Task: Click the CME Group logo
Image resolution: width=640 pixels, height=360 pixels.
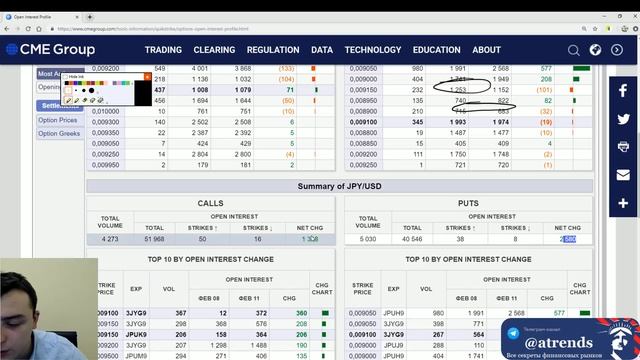Action: tap(51, 49)
